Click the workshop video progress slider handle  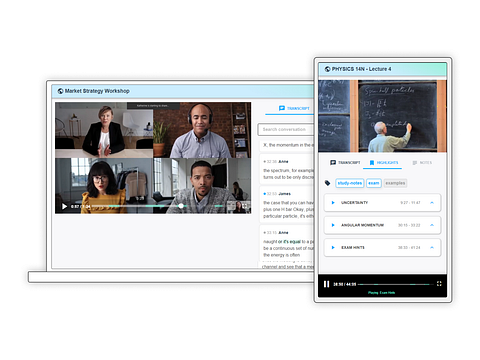click(x=181, y=206)
